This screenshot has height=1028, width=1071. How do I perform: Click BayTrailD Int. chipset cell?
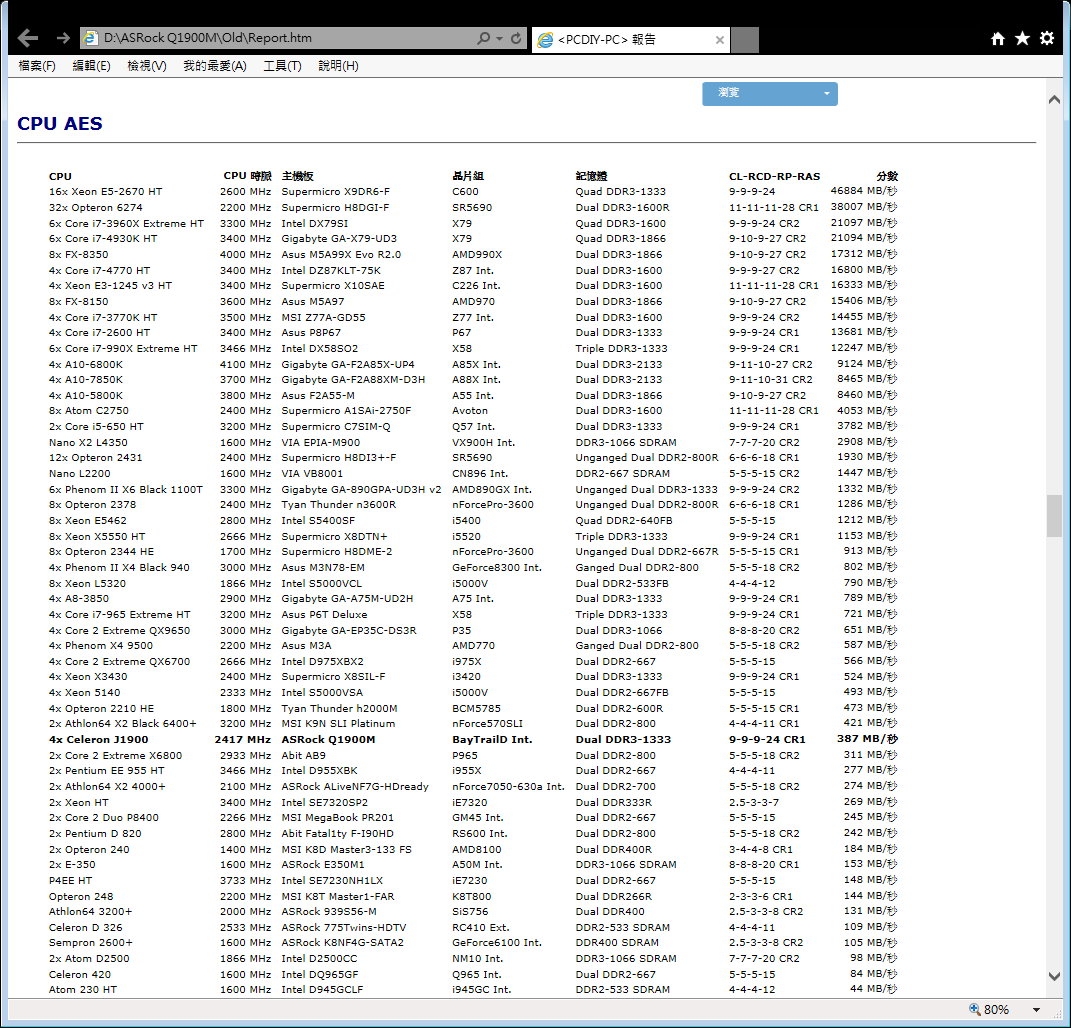point(492,740)
